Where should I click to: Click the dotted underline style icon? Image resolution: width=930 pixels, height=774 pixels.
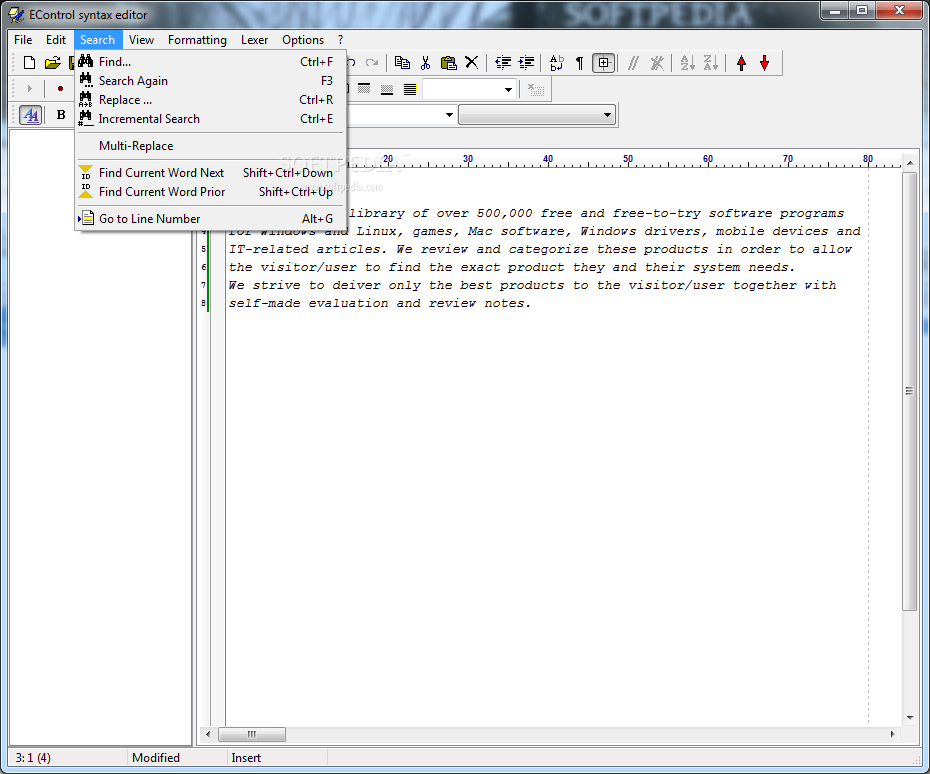coord(387,89)
